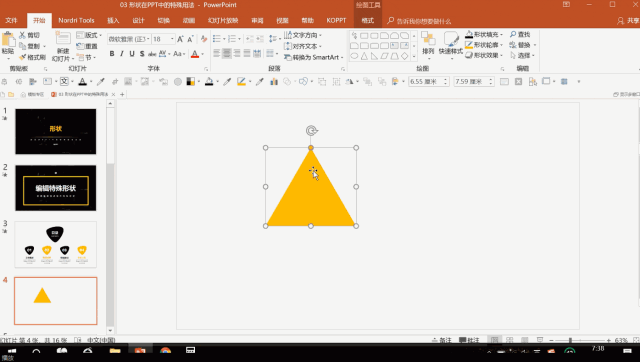Click the shape width field 7.59 厘米

473,82
